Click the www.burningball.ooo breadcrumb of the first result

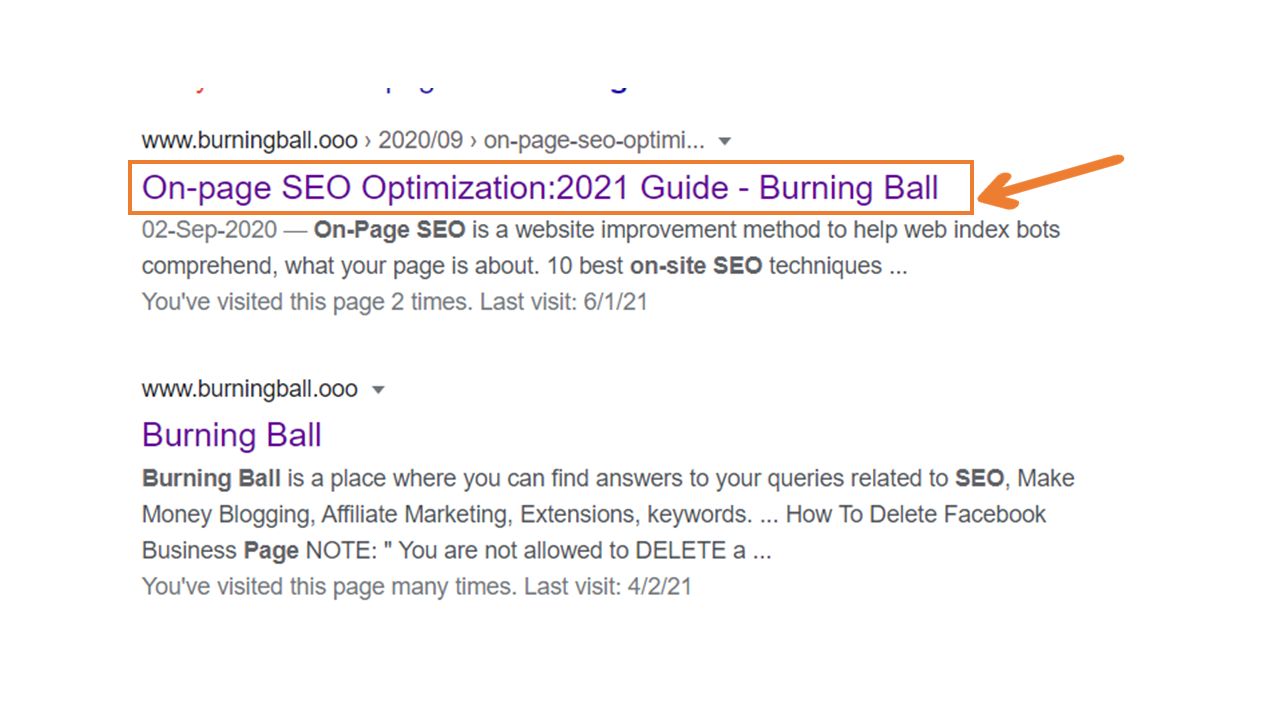point(248,141)
